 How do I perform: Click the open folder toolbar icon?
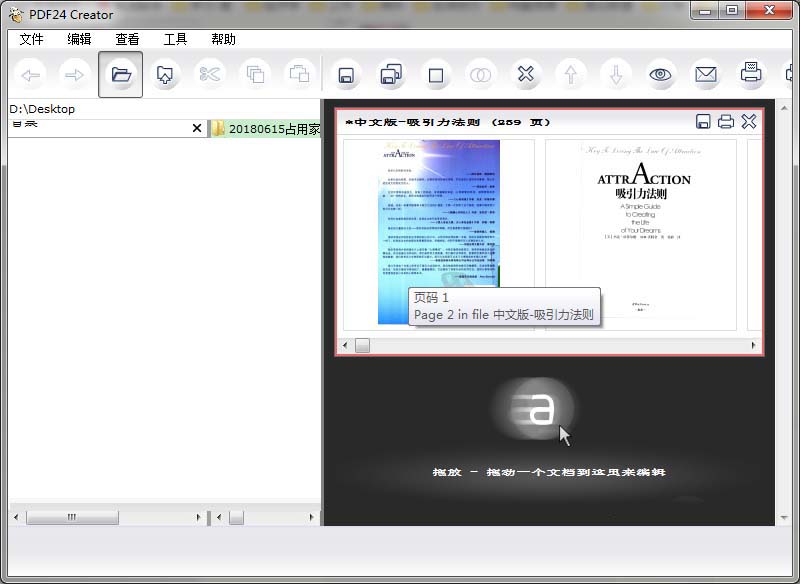coord(121,75)
